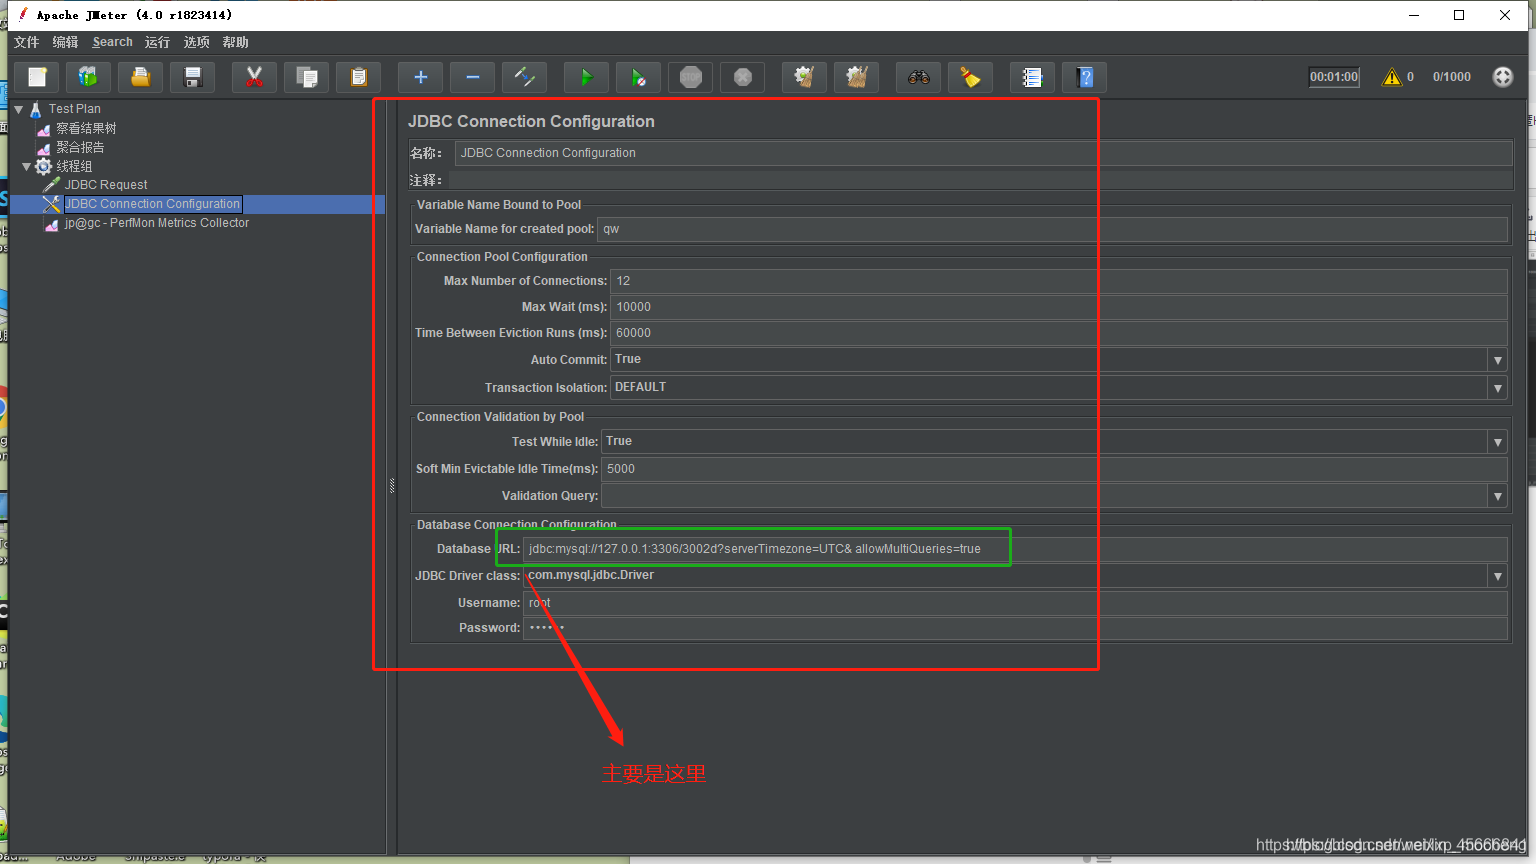Click the Help question mark icon
1536x864 pixels.
point(1085,77)
